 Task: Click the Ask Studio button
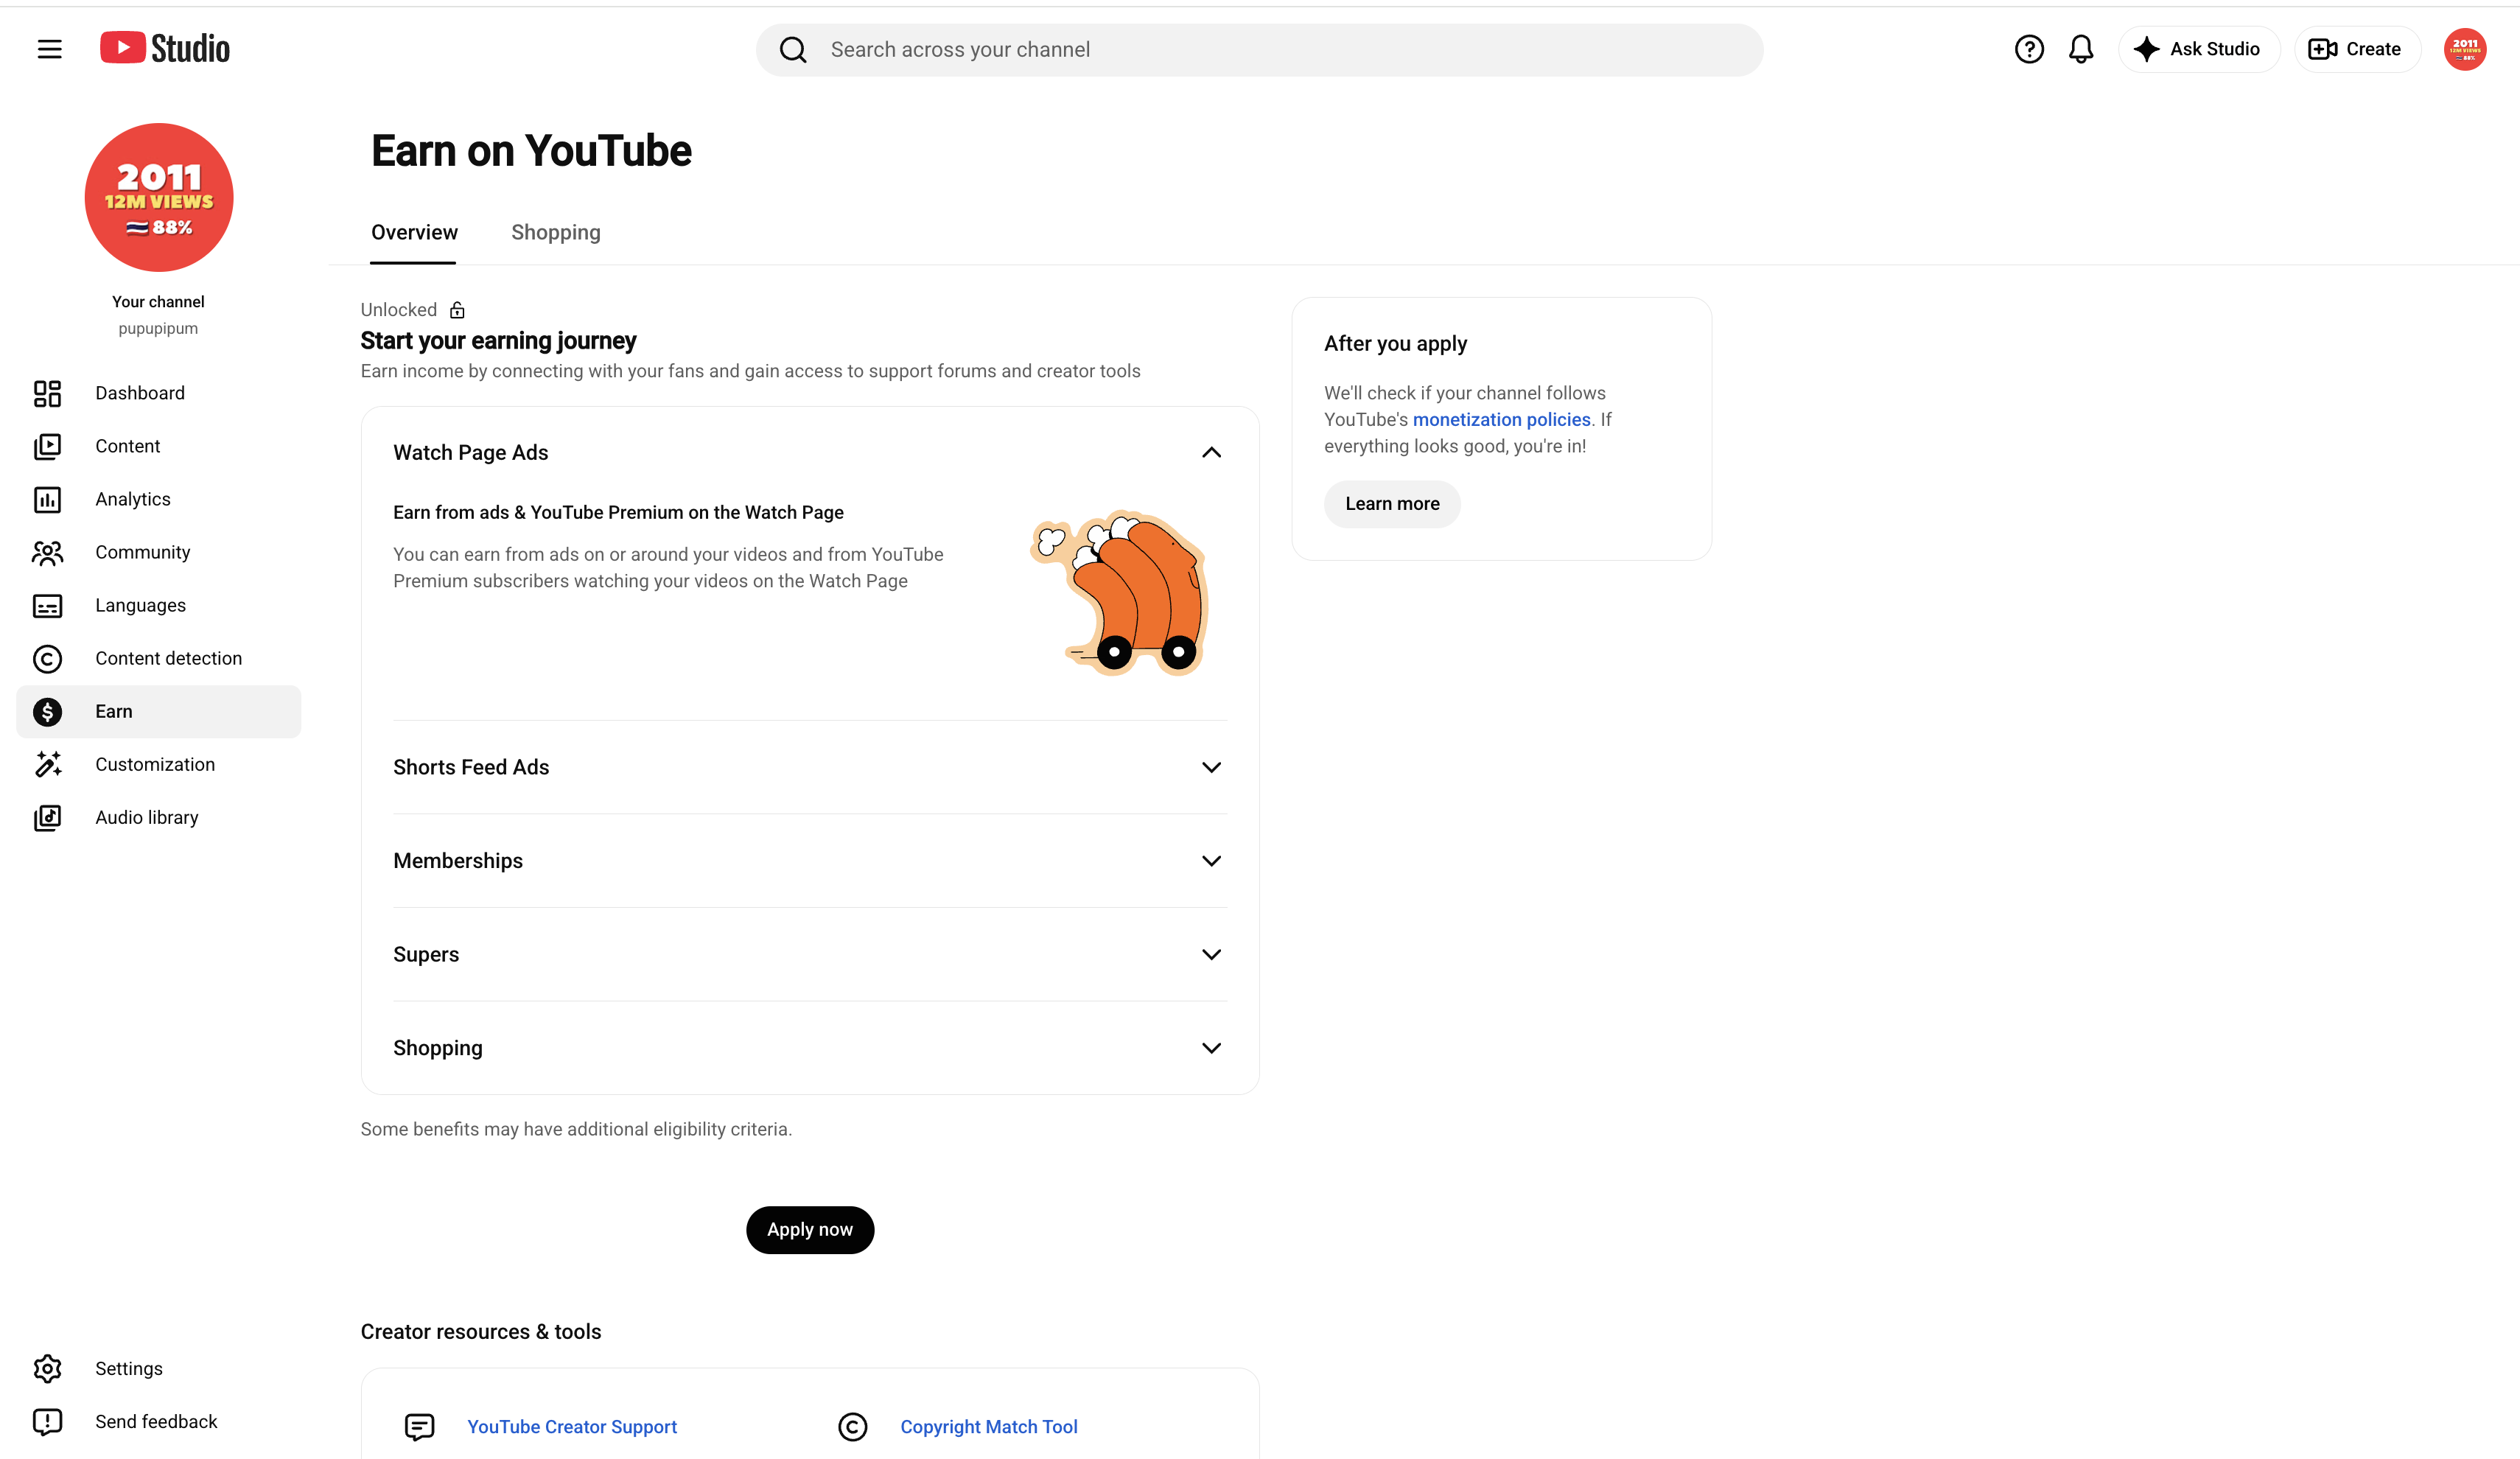click(2198, 49)
